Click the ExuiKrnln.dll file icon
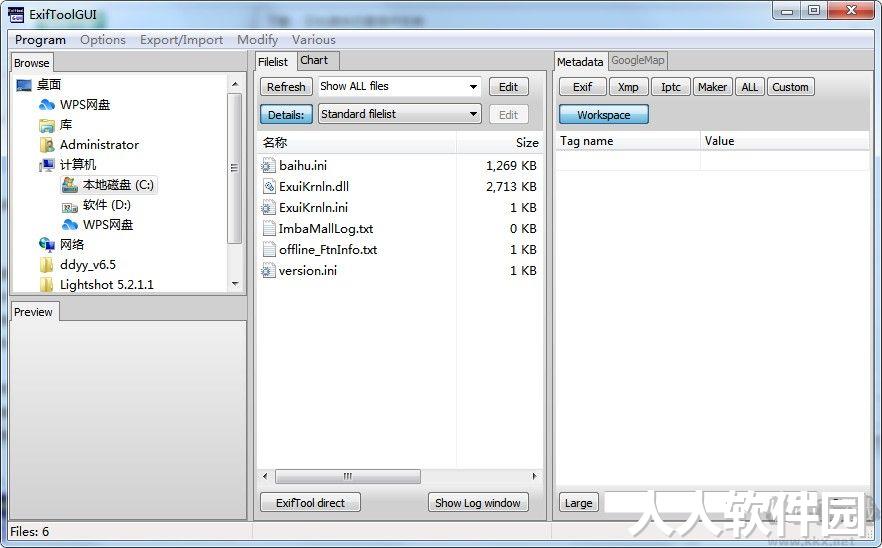This screenshot has width=882, height=548. tap(269, 186)
